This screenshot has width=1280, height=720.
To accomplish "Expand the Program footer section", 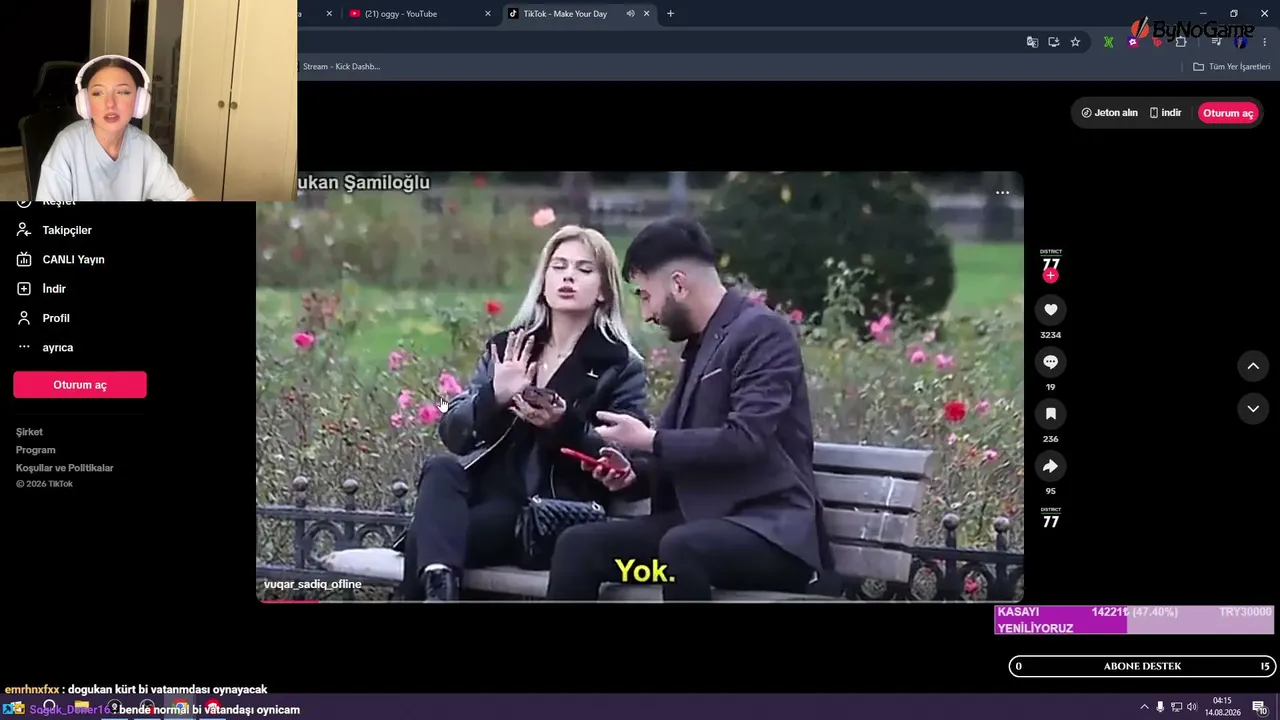I will click(35, 450).
